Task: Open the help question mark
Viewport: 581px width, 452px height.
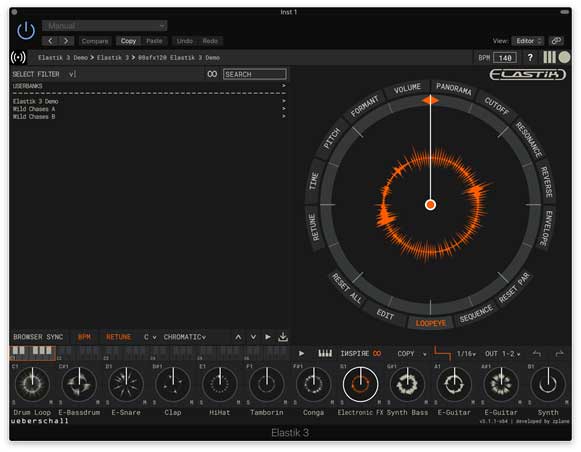Action: click(530, 57)
